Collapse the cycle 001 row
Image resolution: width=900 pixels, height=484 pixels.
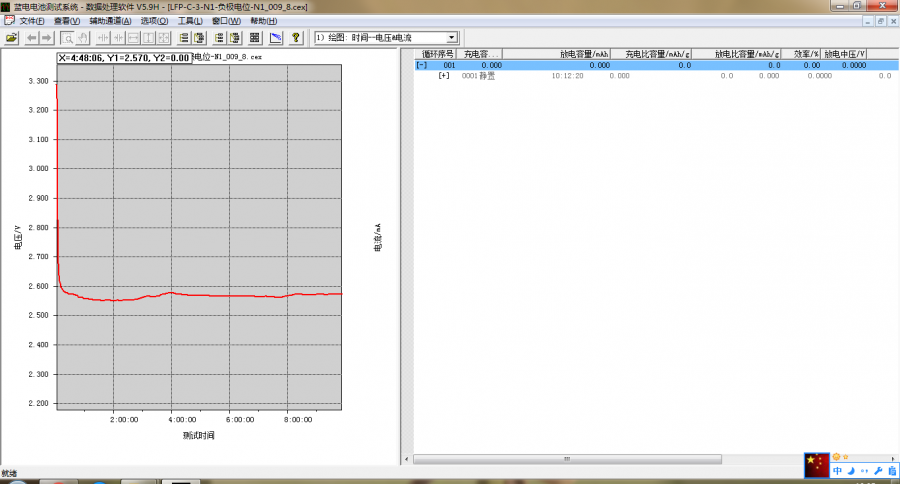point(421,65)
